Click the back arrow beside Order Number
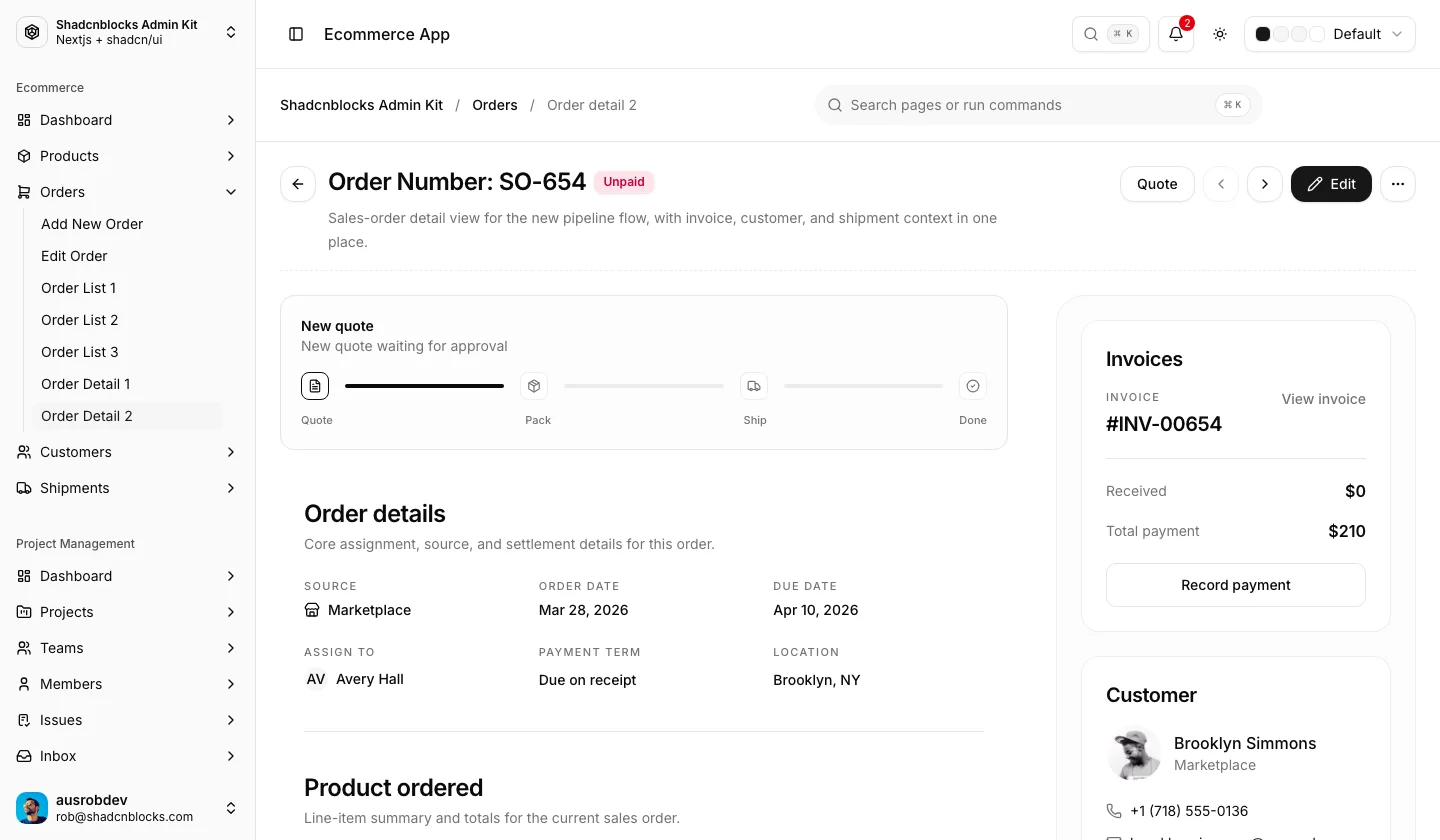This screenshot has height=840, width=1440. pos(298,184)
